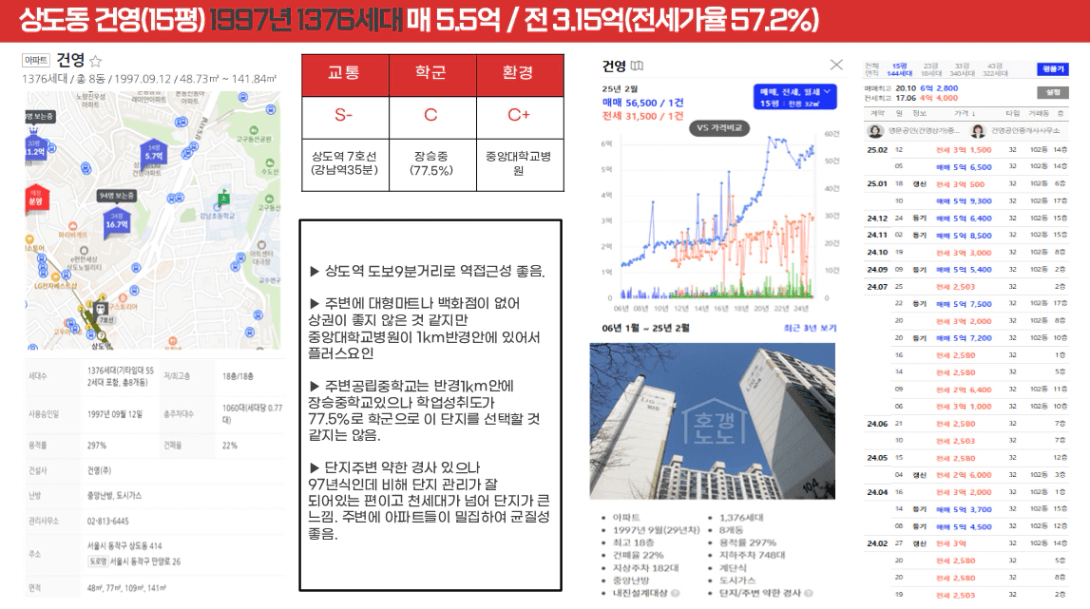1090x609 pixels.
Task: Click the first realtor avatar in the transaction list
Action: point(875,131)
